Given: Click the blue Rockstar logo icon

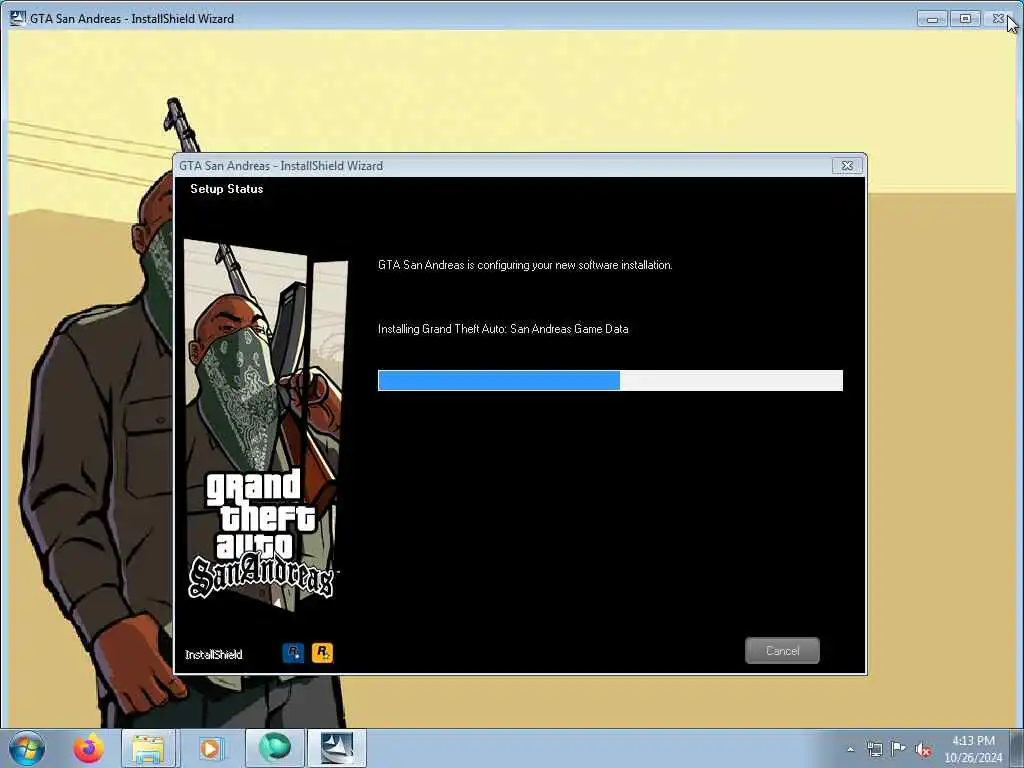Looking at the screenshot, I should point(293,652).
